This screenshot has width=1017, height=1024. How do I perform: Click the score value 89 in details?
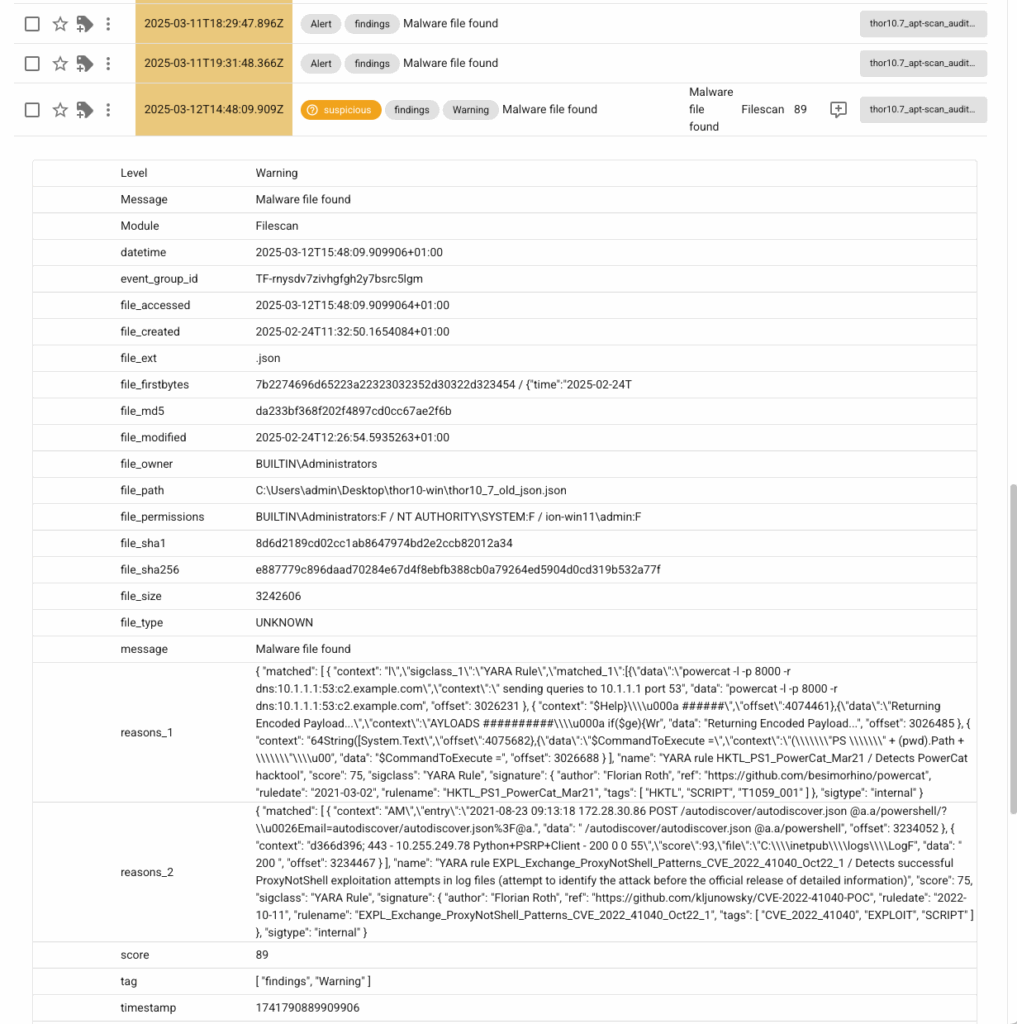(262, 955)
